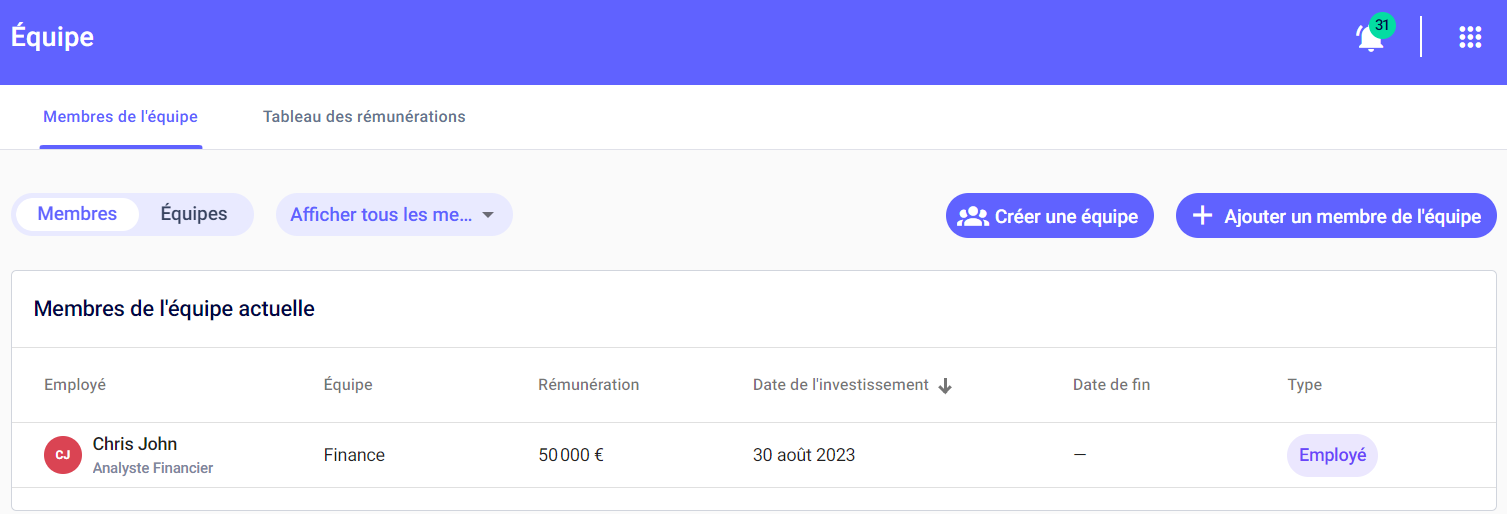Switch to Tableau des rémunérations tab

point(364,117)
